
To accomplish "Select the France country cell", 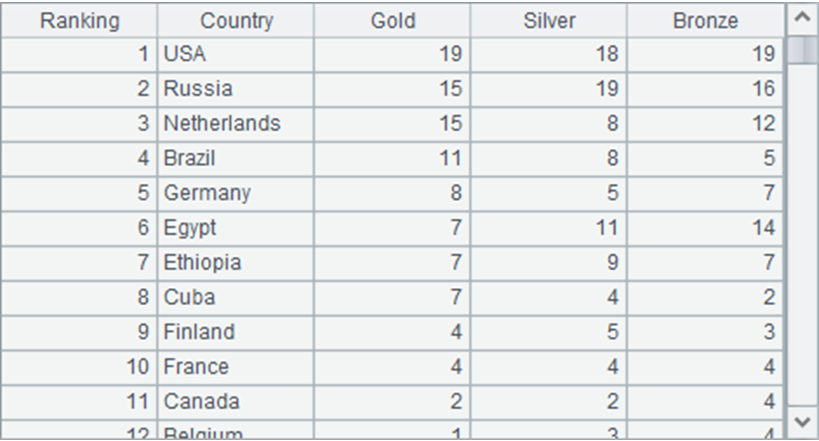I will [236, 367].
